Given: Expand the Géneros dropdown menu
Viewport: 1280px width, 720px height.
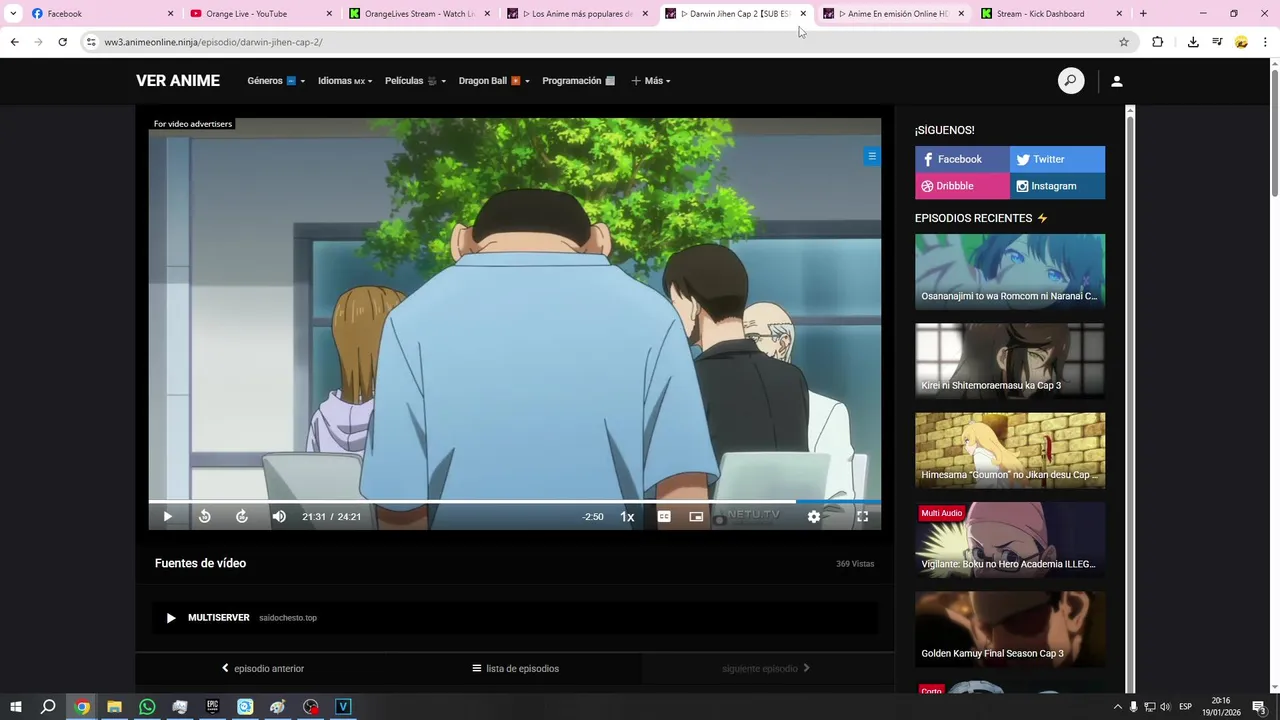Looking at the screenshot, I should (x=276, y=81).
